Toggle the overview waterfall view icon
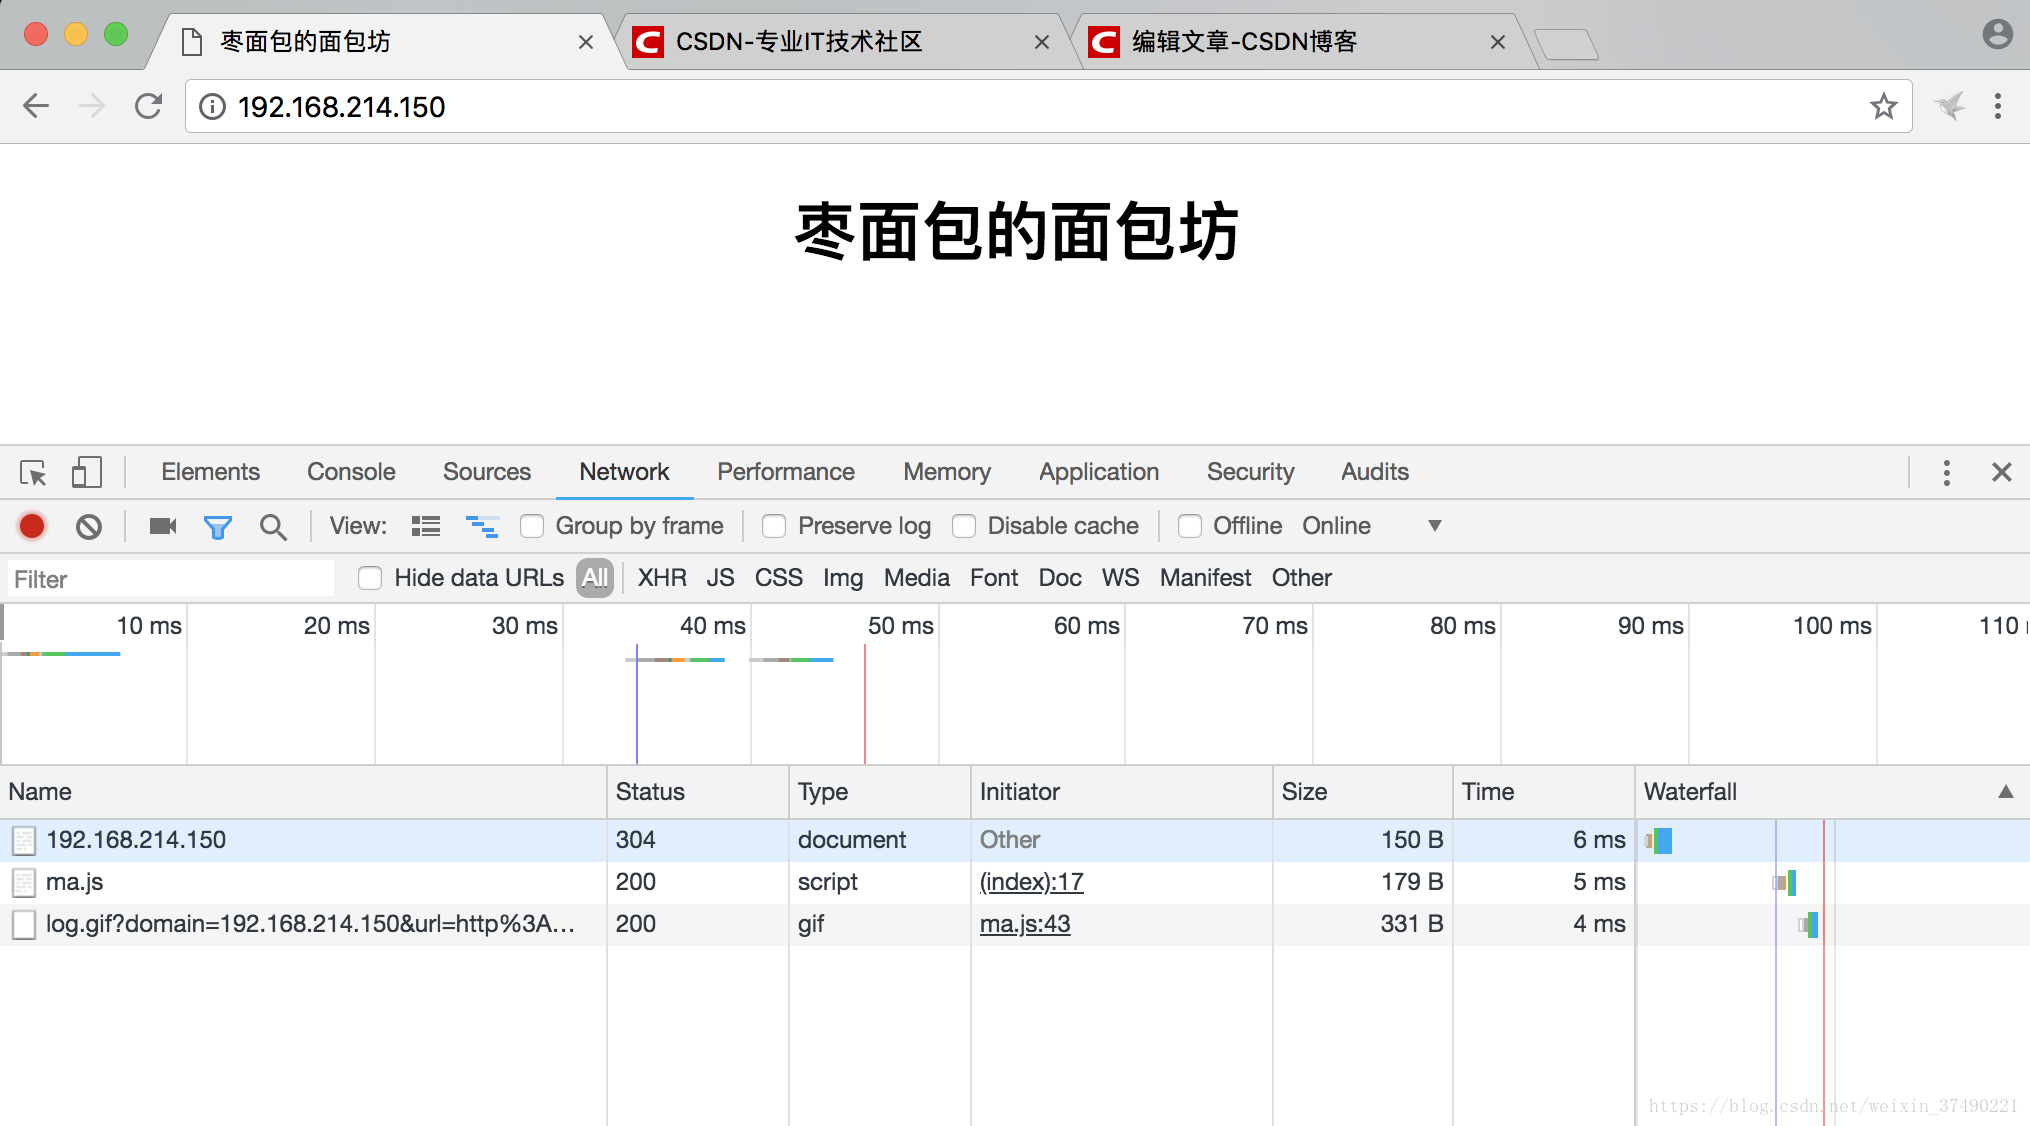 click(482, 526)
